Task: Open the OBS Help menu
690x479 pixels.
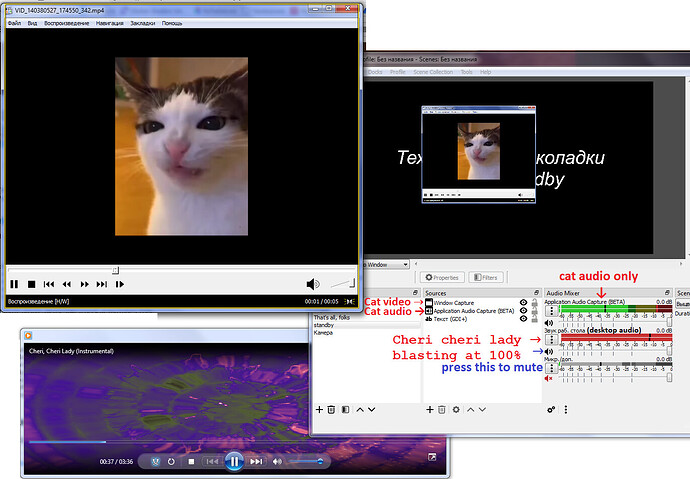Action: click(485, 72)
